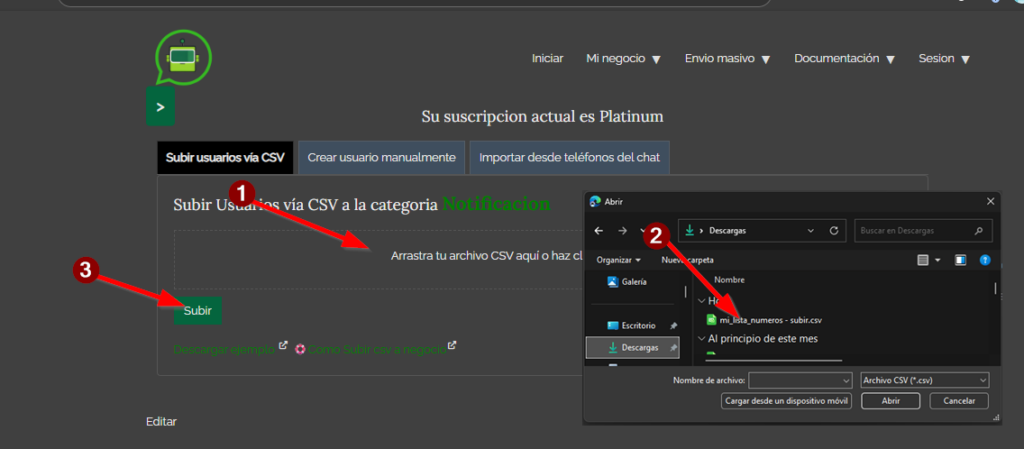This screenshot has width=1024, height=449.
Task: Select Escritorio in the navigation pane
Action: point(635,325)
